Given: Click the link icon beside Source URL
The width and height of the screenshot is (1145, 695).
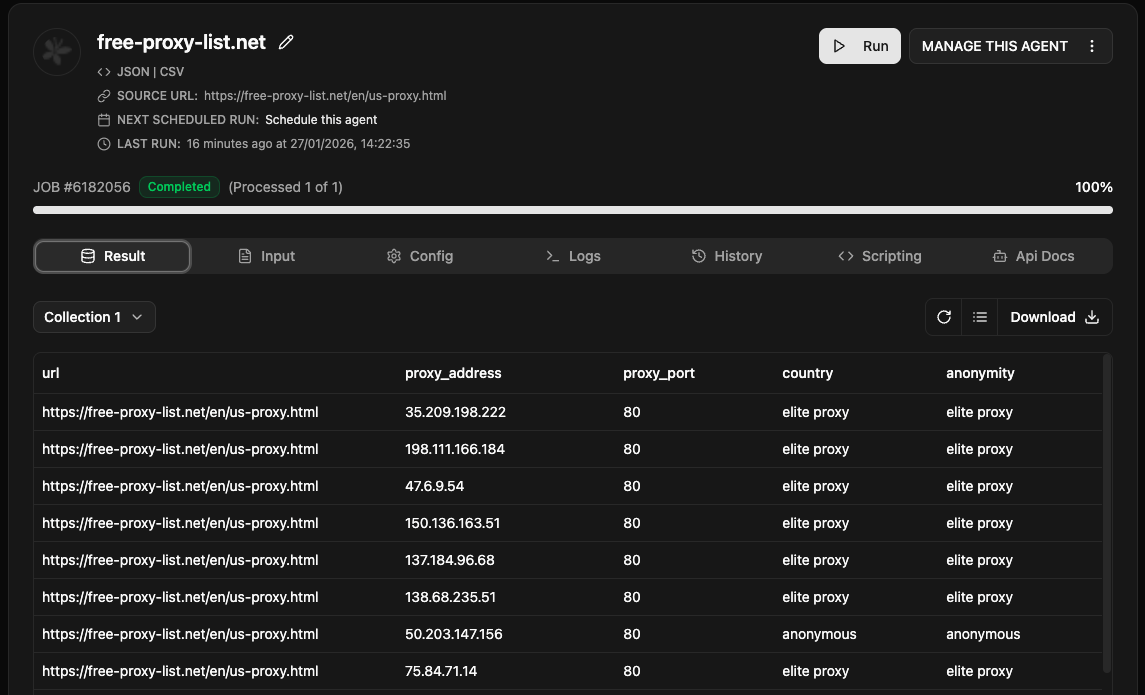Looking at the screenshot, I should 104,96.
